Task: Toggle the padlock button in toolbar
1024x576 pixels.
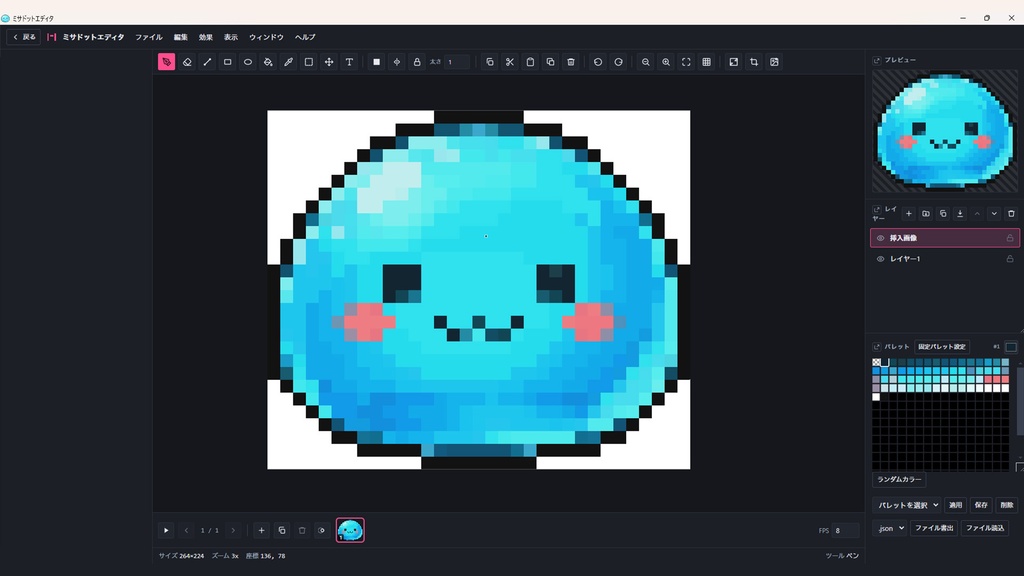Action: [417, 62]
